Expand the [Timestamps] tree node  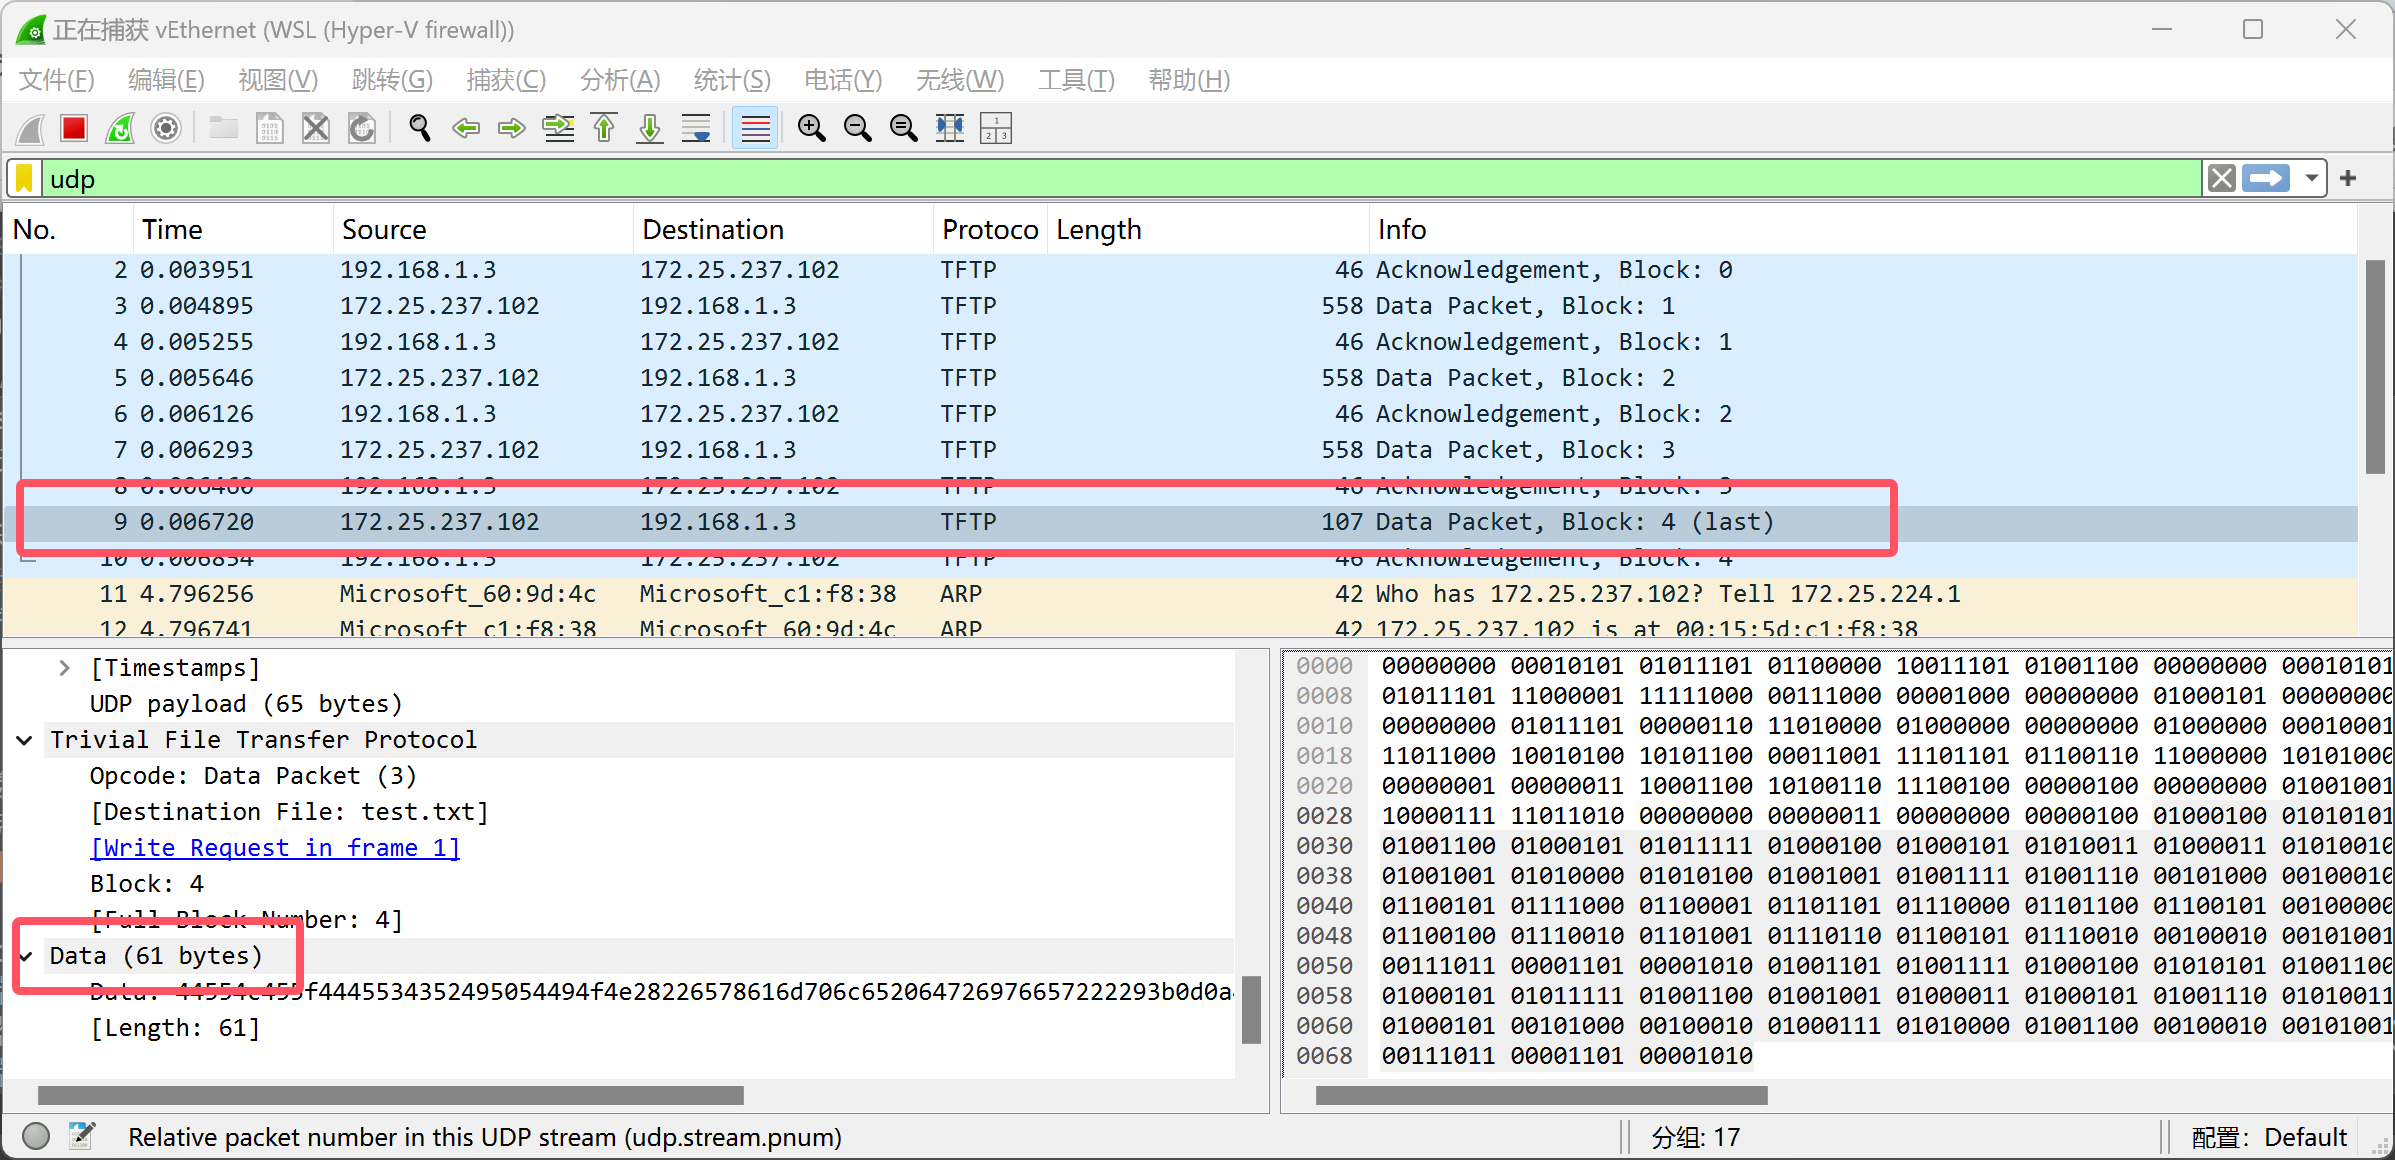pos(64,667)
